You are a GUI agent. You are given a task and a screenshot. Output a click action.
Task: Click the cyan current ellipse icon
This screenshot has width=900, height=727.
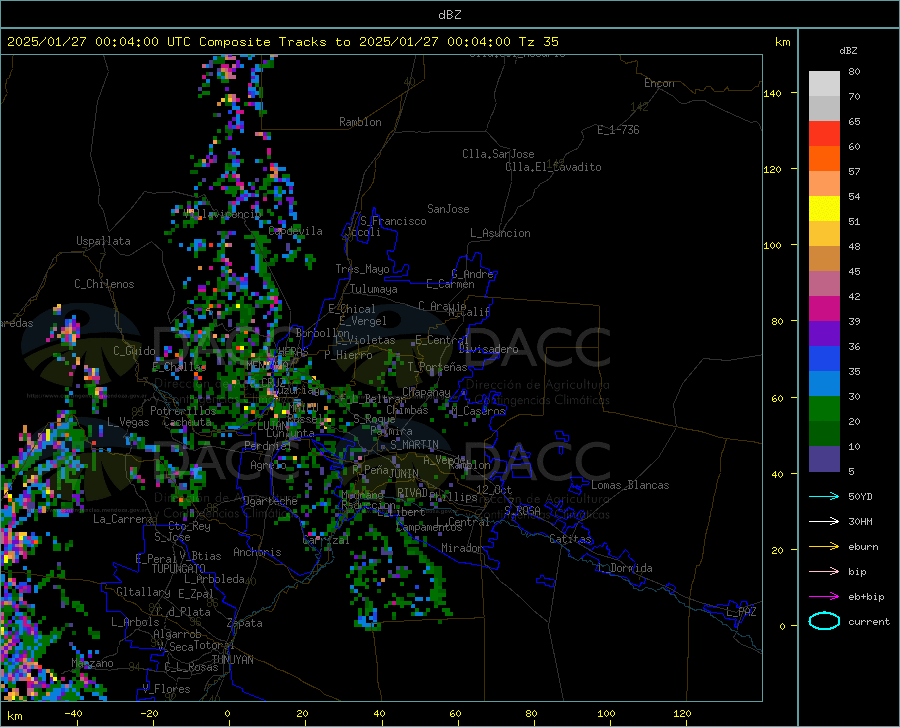click(824, 621)
